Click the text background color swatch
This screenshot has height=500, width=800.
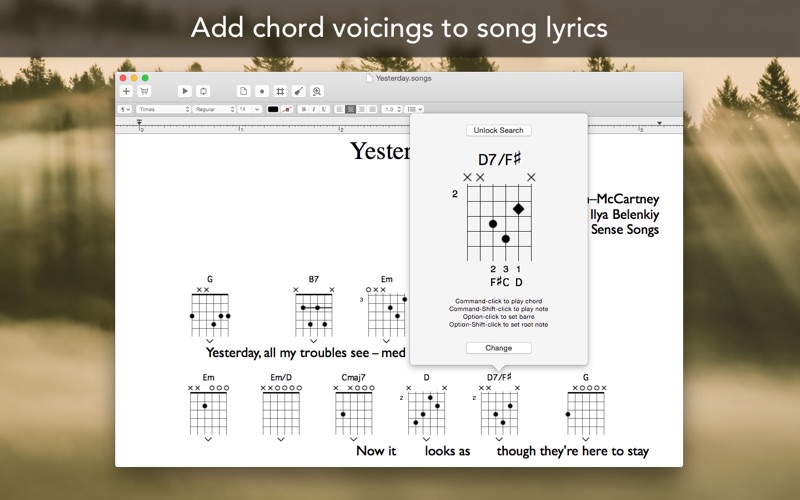tap(287, 109)
